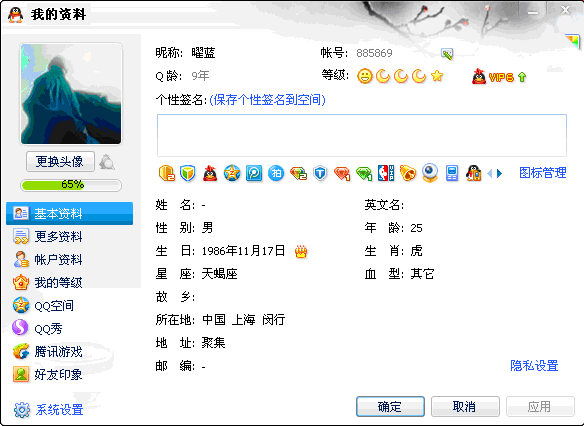Screen dimensions: 584x426
Task: Show previous badges with left arrow
Action: point(490,173)
